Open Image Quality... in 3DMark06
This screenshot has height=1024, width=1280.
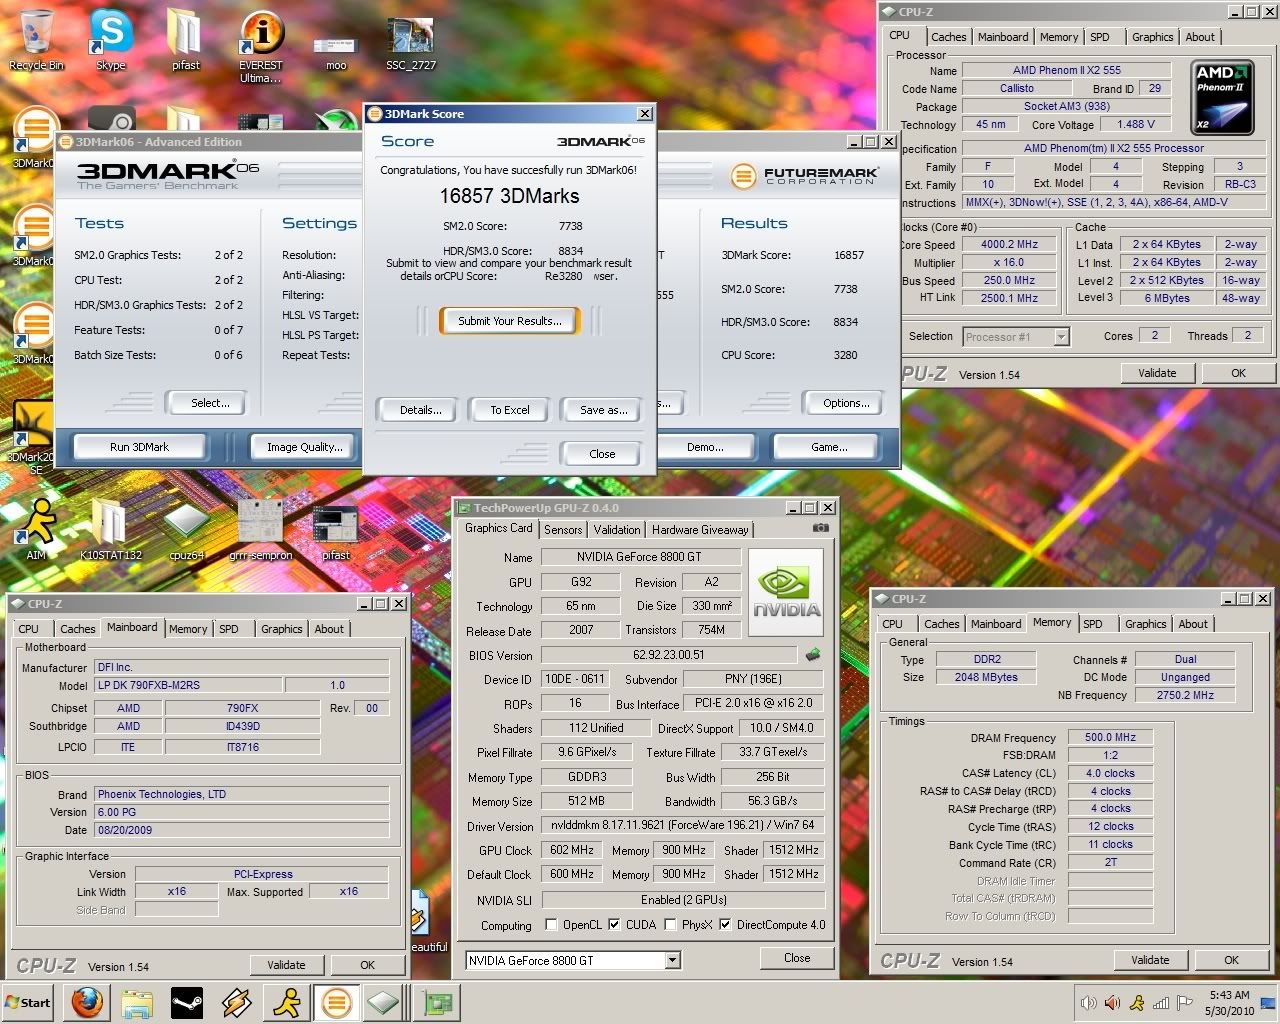tap(305, 447)
